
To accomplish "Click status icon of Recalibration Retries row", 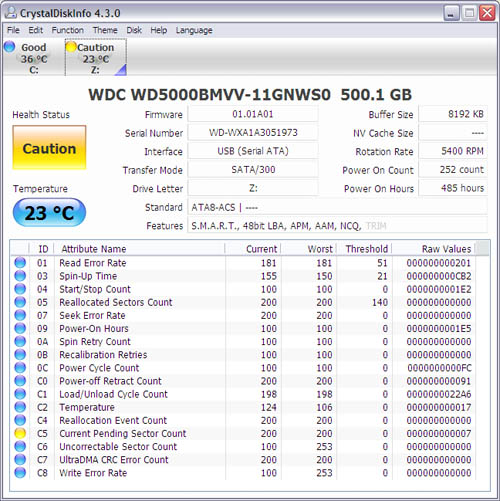I will coord(20,355).
